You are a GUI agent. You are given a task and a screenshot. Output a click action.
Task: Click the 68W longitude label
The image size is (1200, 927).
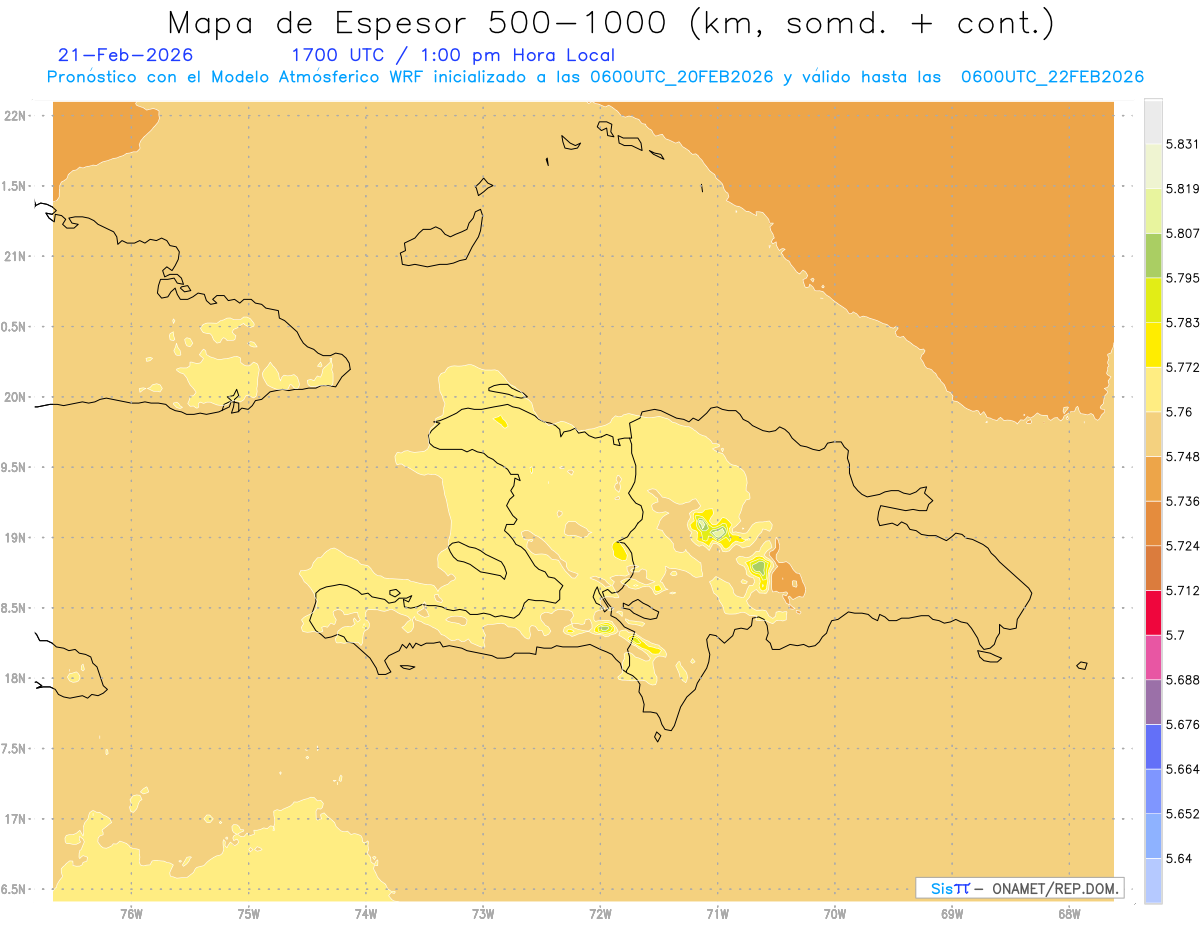pyautogui.click(x=1069, y=914)
